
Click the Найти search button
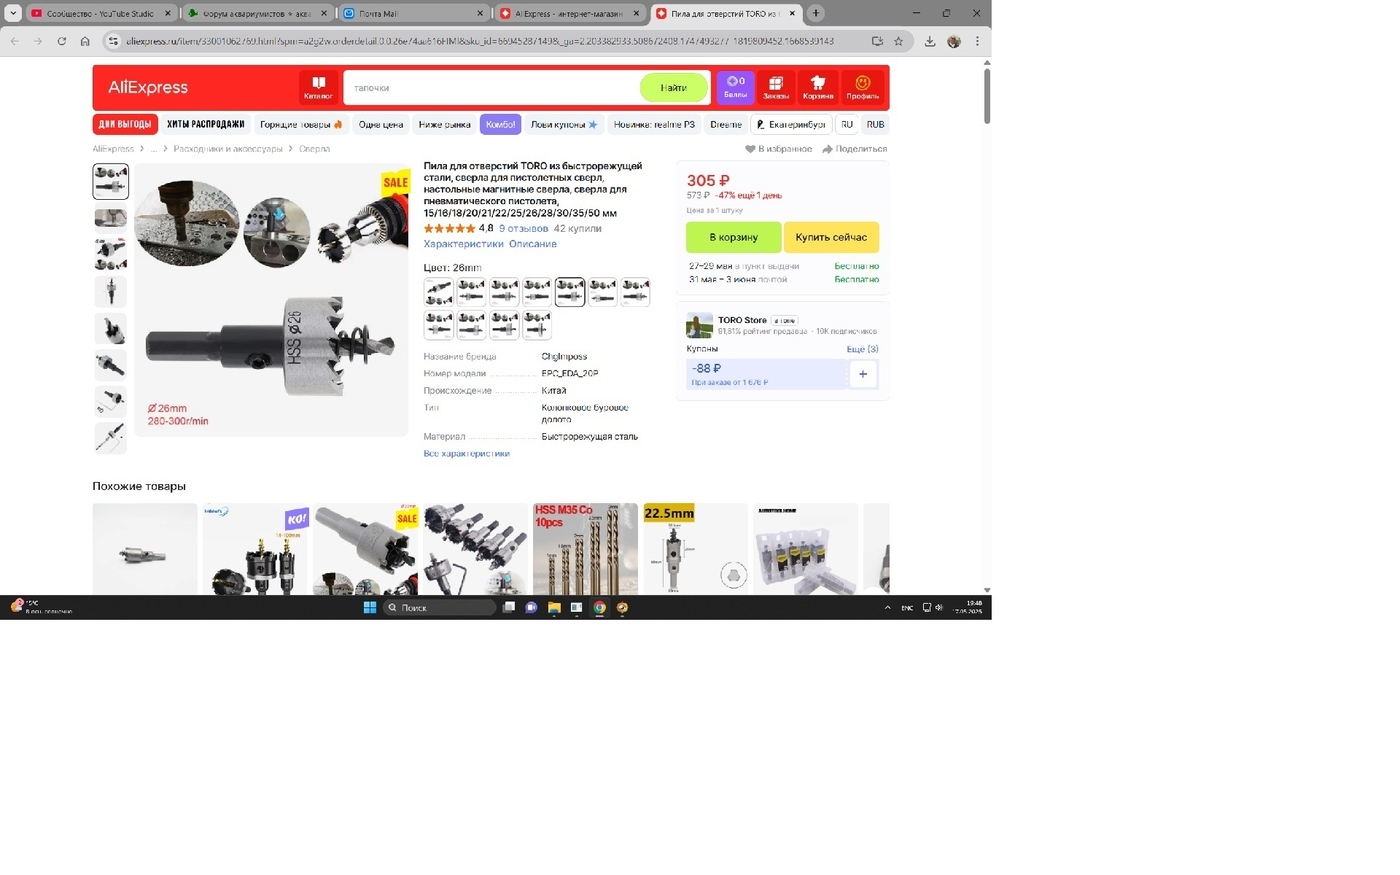pyautogui.click(x=673, y=88)
